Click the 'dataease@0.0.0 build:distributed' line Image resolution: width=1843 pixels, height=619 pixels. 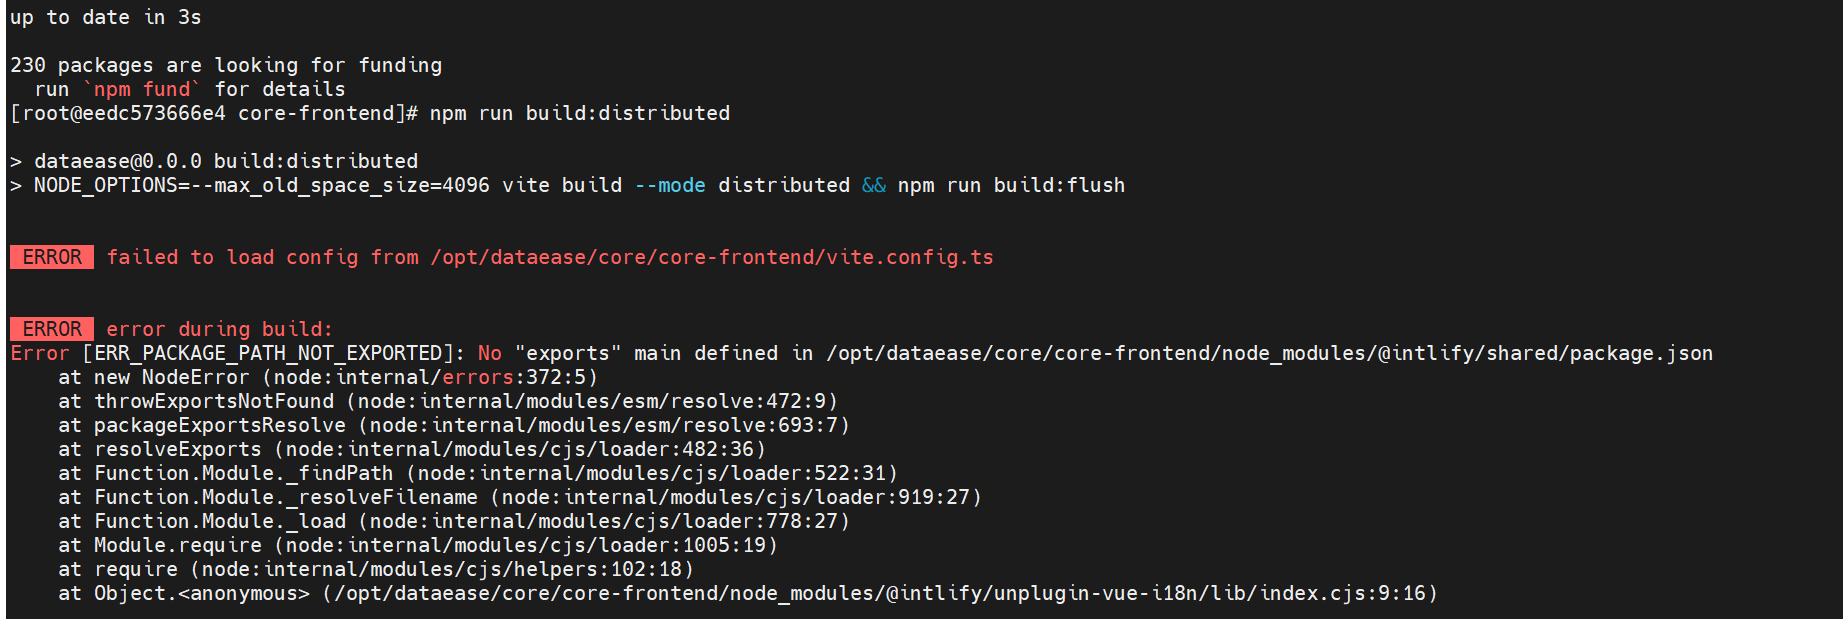pyautogui.click(x=226, y=161)
